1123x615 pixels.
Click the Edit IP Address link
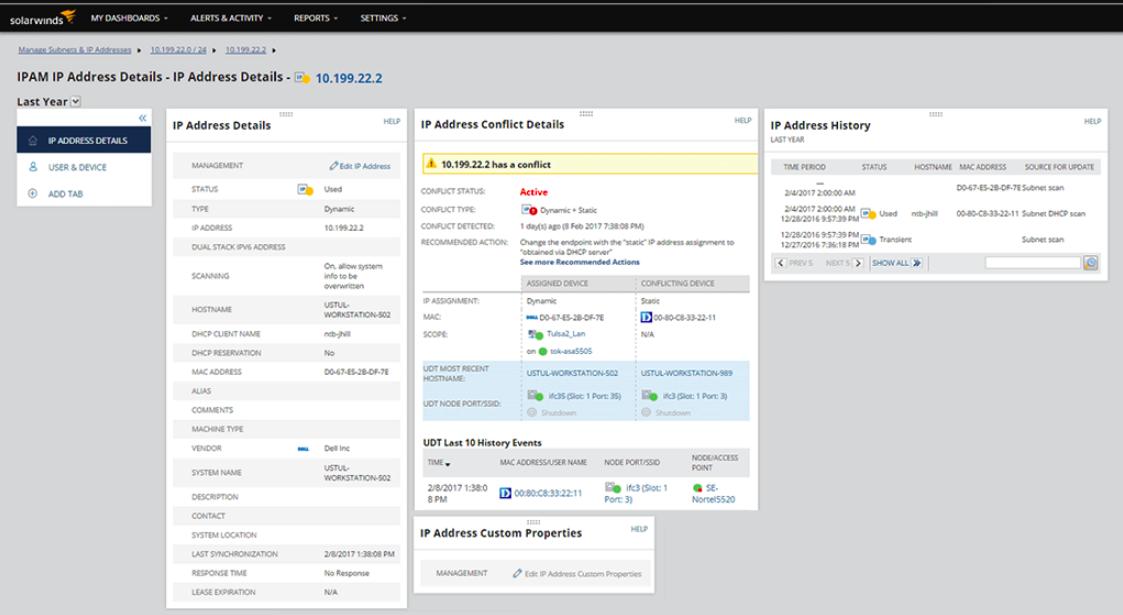[x=360, y=166]
